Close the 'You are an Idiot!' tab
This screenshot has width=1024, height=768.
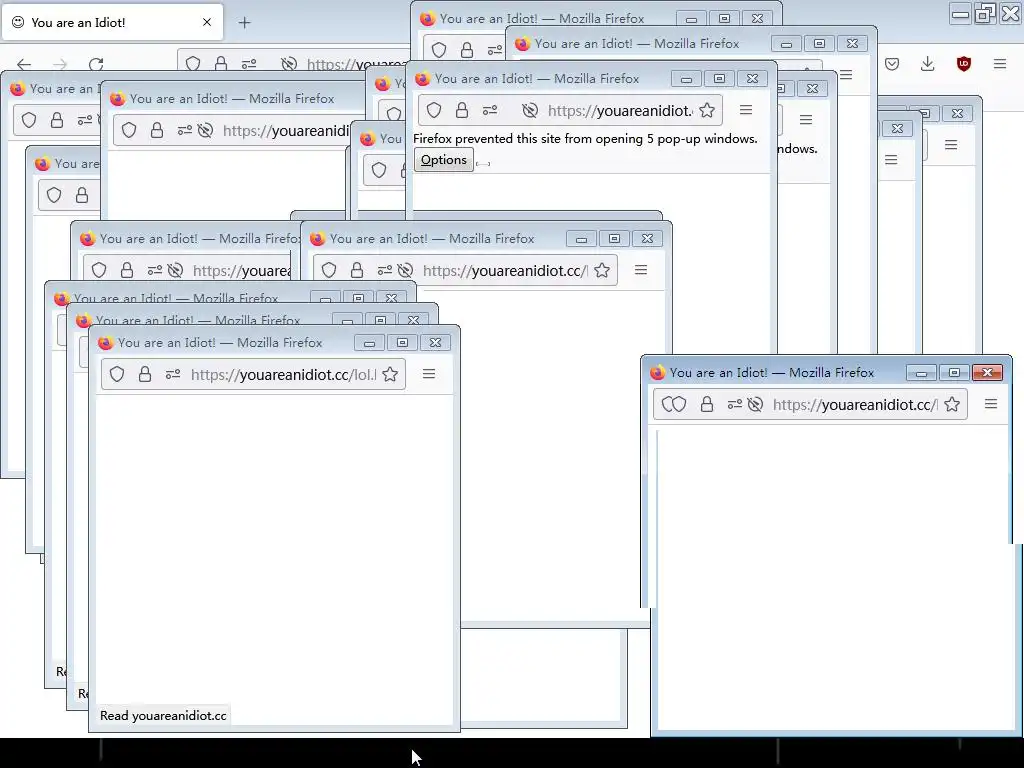pos(207,22)
